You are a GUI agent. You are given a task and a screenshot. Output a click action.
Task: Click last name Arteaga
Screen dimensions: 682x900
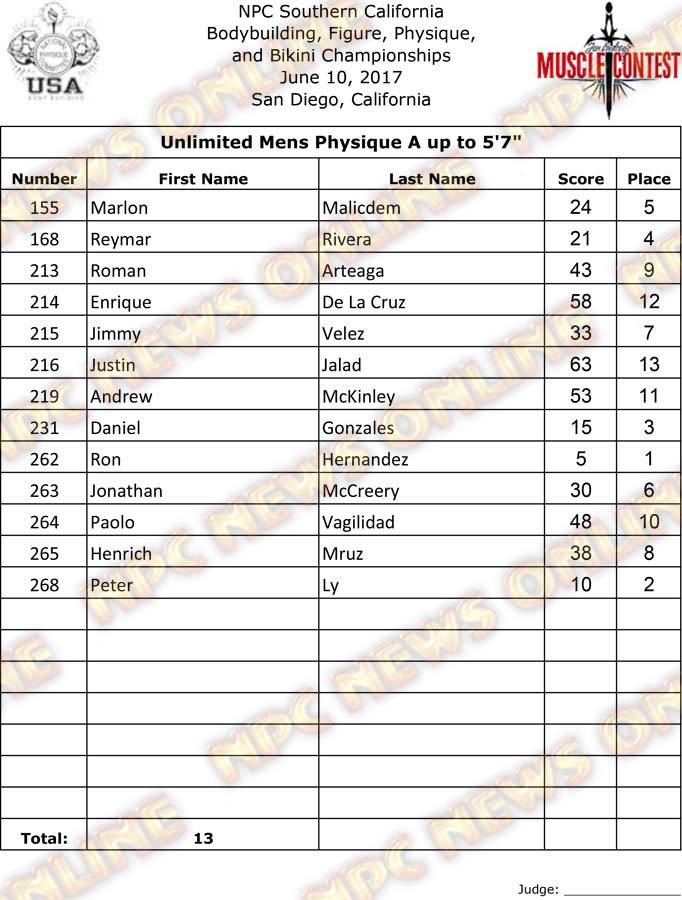pyautogui.click(x=353, y=271)
